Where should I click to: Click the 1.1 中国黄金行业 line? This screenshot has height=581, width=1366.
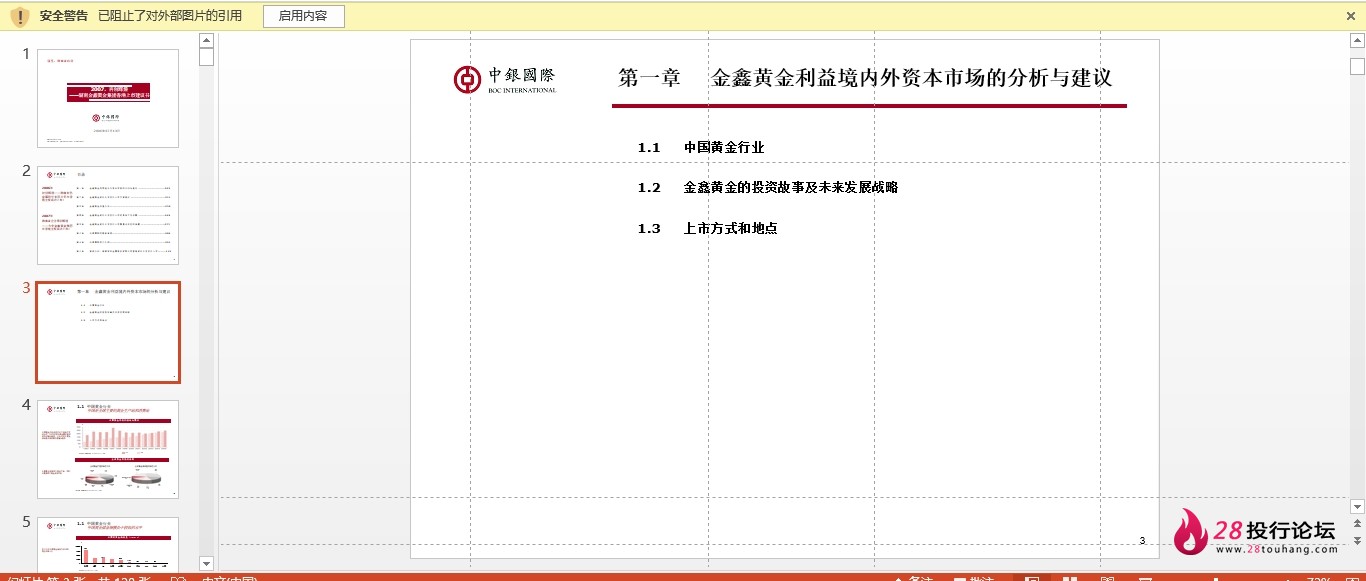(701, 147)
